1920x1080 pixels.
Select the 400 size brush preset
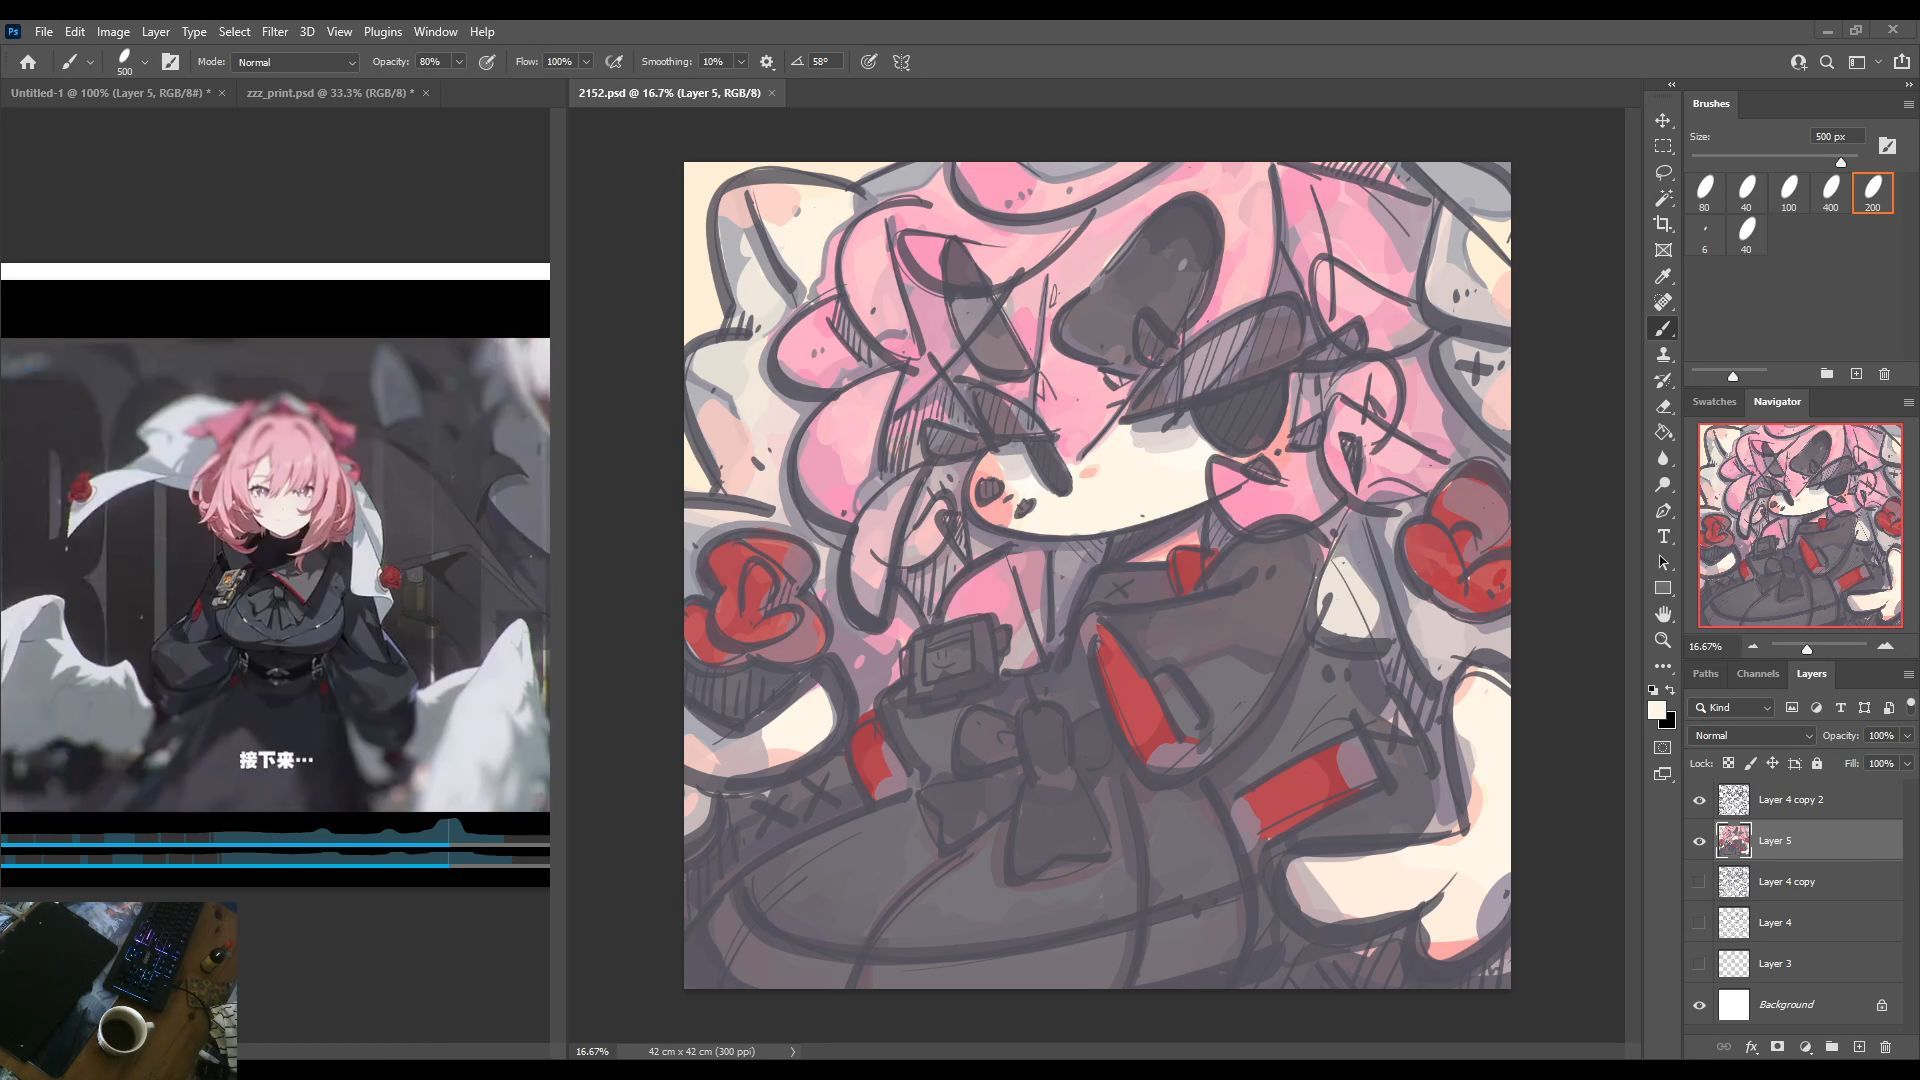[x=1830, y=193]
